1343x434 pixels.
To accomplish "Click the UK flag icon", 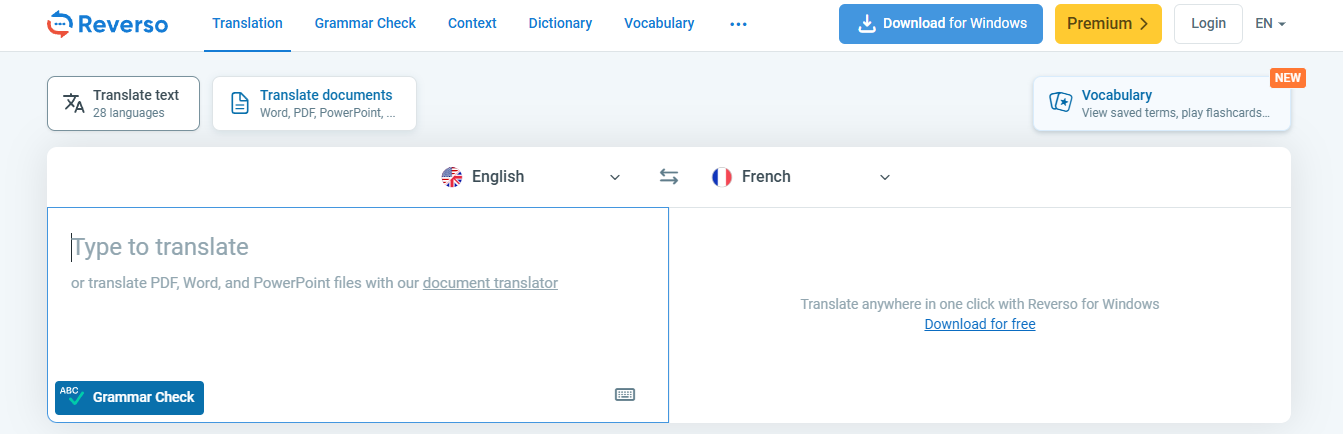I will point(452,177).
